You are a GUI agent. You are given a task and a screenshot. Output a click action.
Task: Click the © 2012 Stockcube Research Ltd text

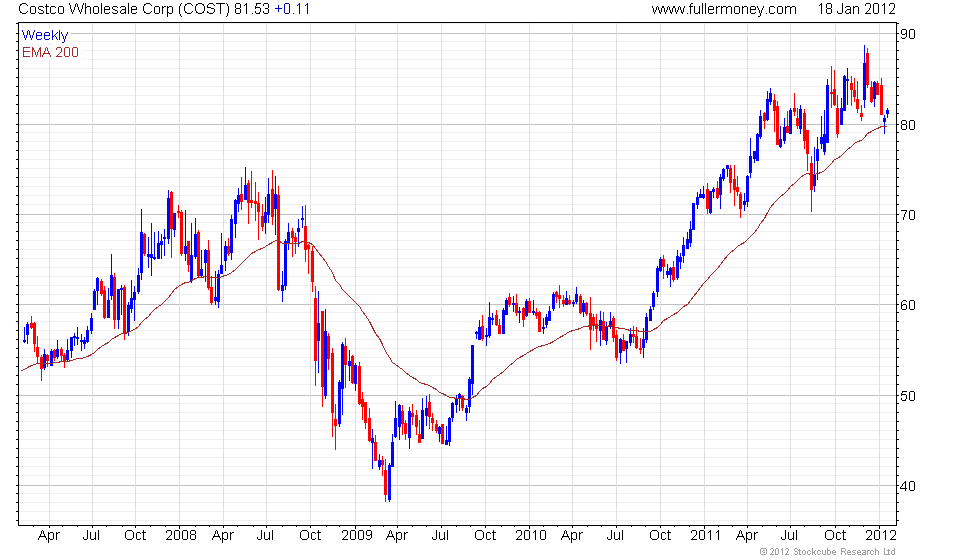[x=828, y=551]
